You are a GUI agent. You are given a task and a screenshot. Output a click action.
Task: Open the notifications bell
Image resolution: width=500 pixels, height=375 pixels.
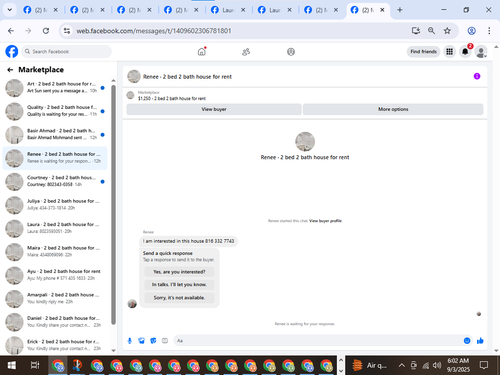[x=465, y=52]
